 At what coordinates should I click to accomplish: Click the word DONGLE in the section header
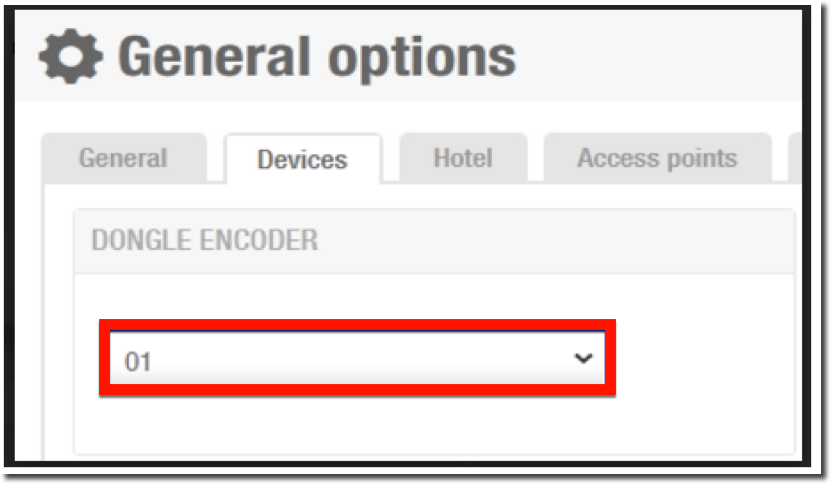[x=142, y=240]
